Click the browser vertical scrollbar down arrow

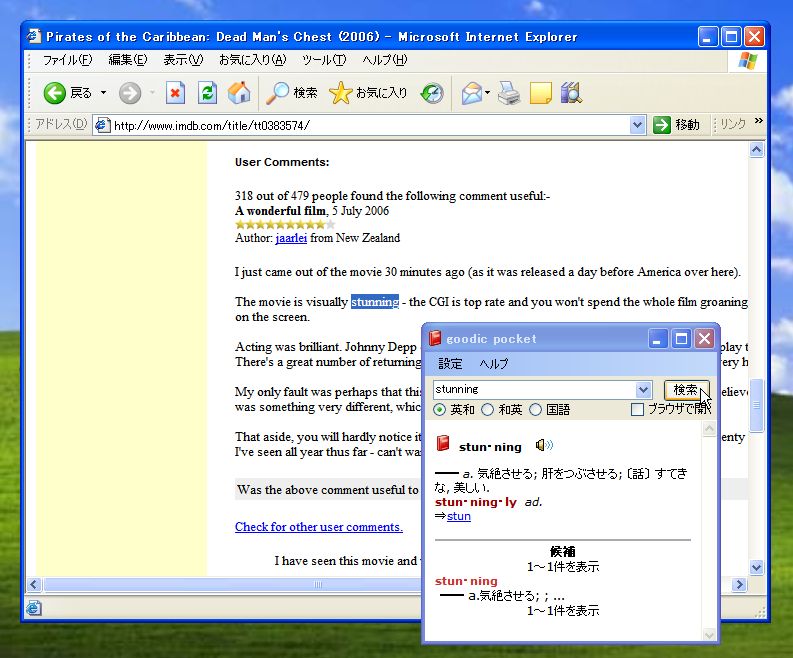pos(757,567)
